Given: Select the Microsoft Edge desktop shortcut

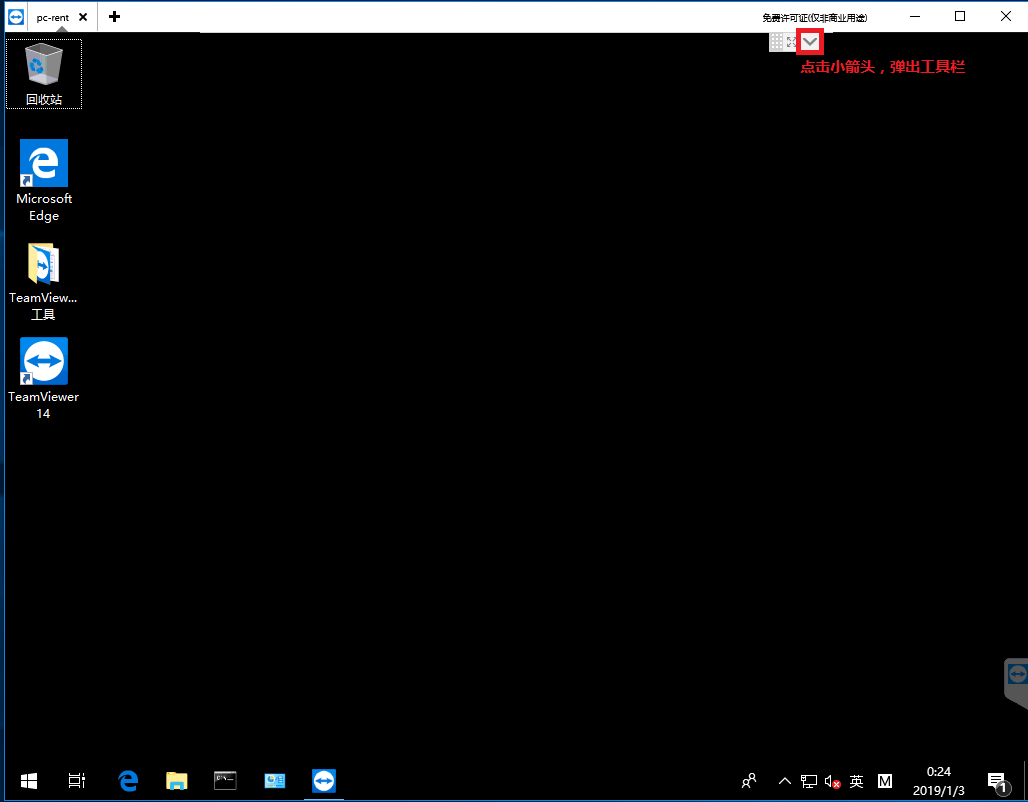Looking at the screenshot, I should pyautogui.click(x=44, y=181).
